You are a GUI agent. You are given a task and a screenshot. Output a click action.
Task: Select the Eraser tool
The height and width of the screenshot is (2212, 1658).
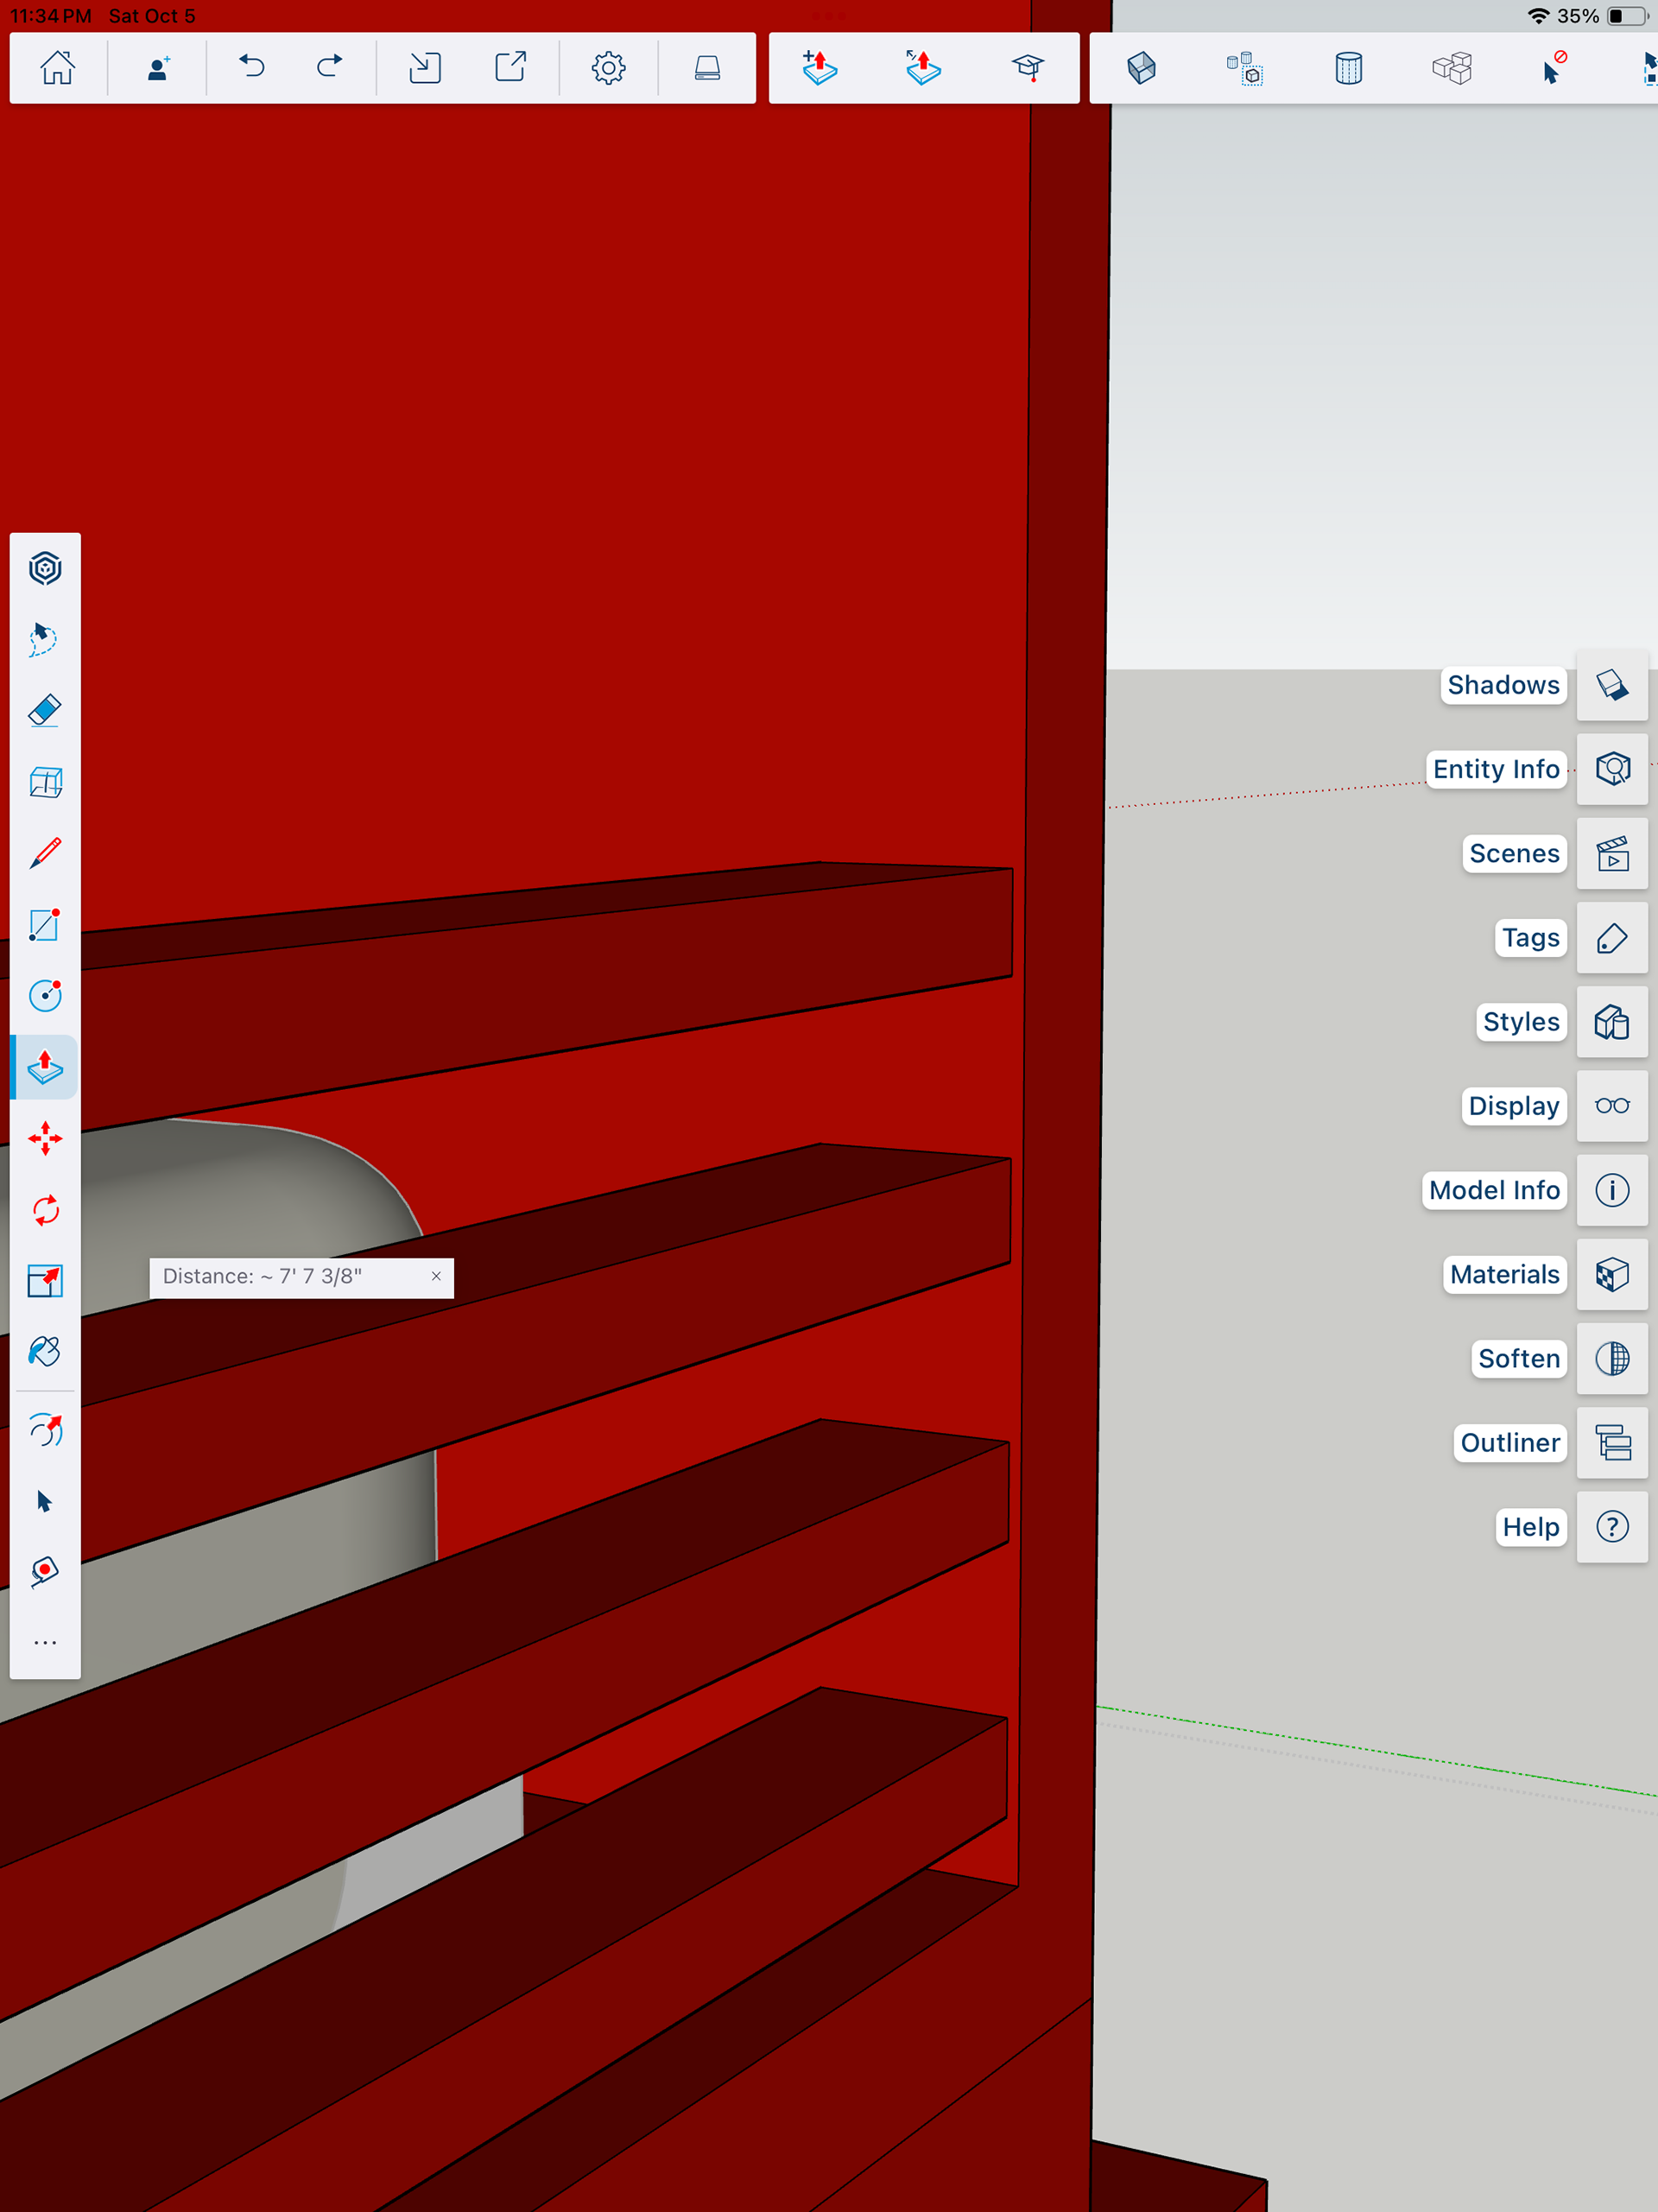(x=45, y=711)
